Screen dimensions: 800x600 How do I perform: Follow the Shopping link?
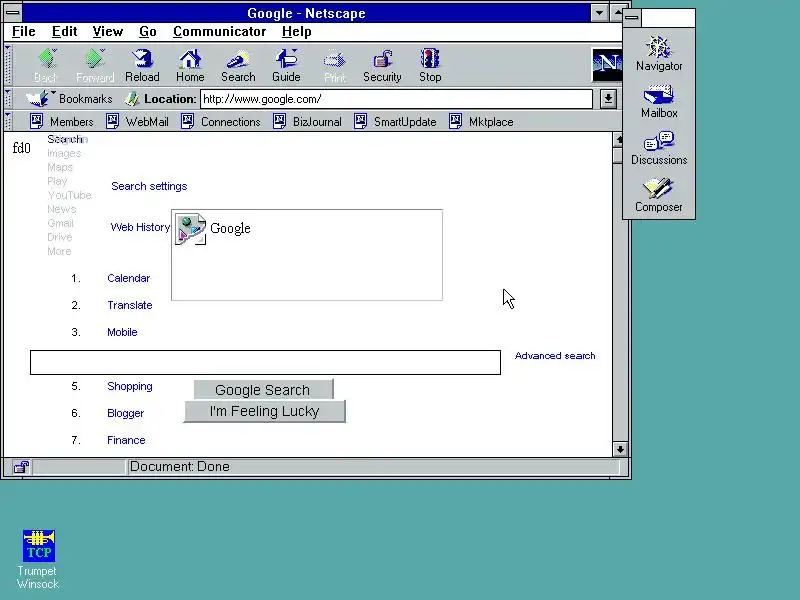130,386
